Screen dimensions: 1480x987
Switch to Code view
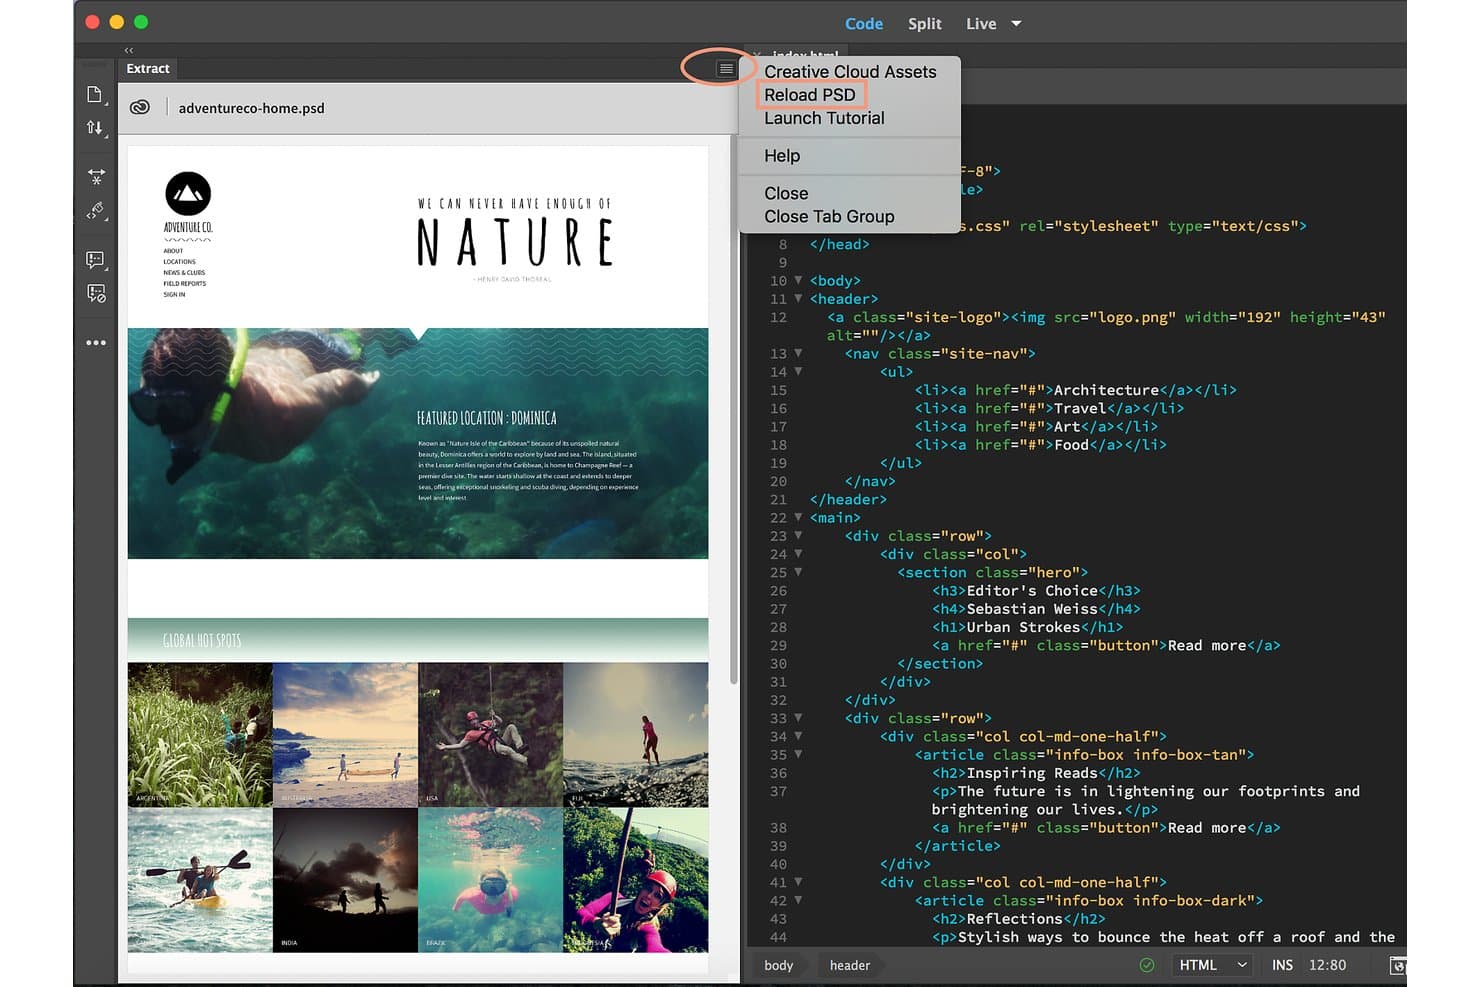[x=864, y=23]
